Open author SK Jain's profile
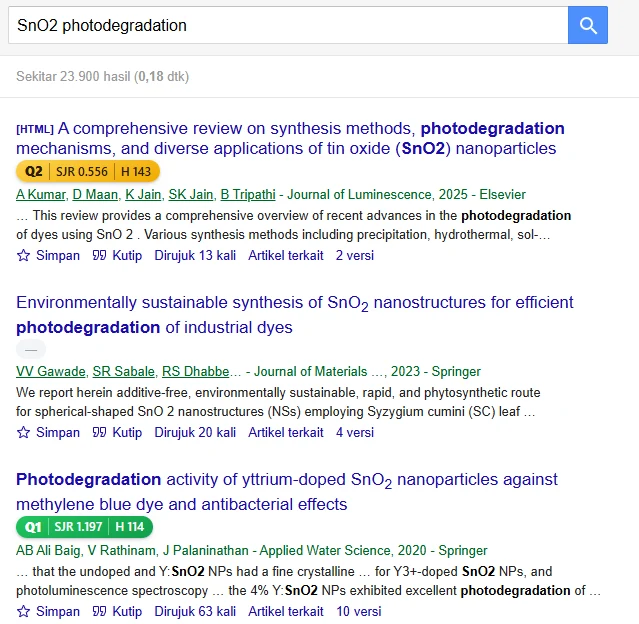 click(190, 194)
